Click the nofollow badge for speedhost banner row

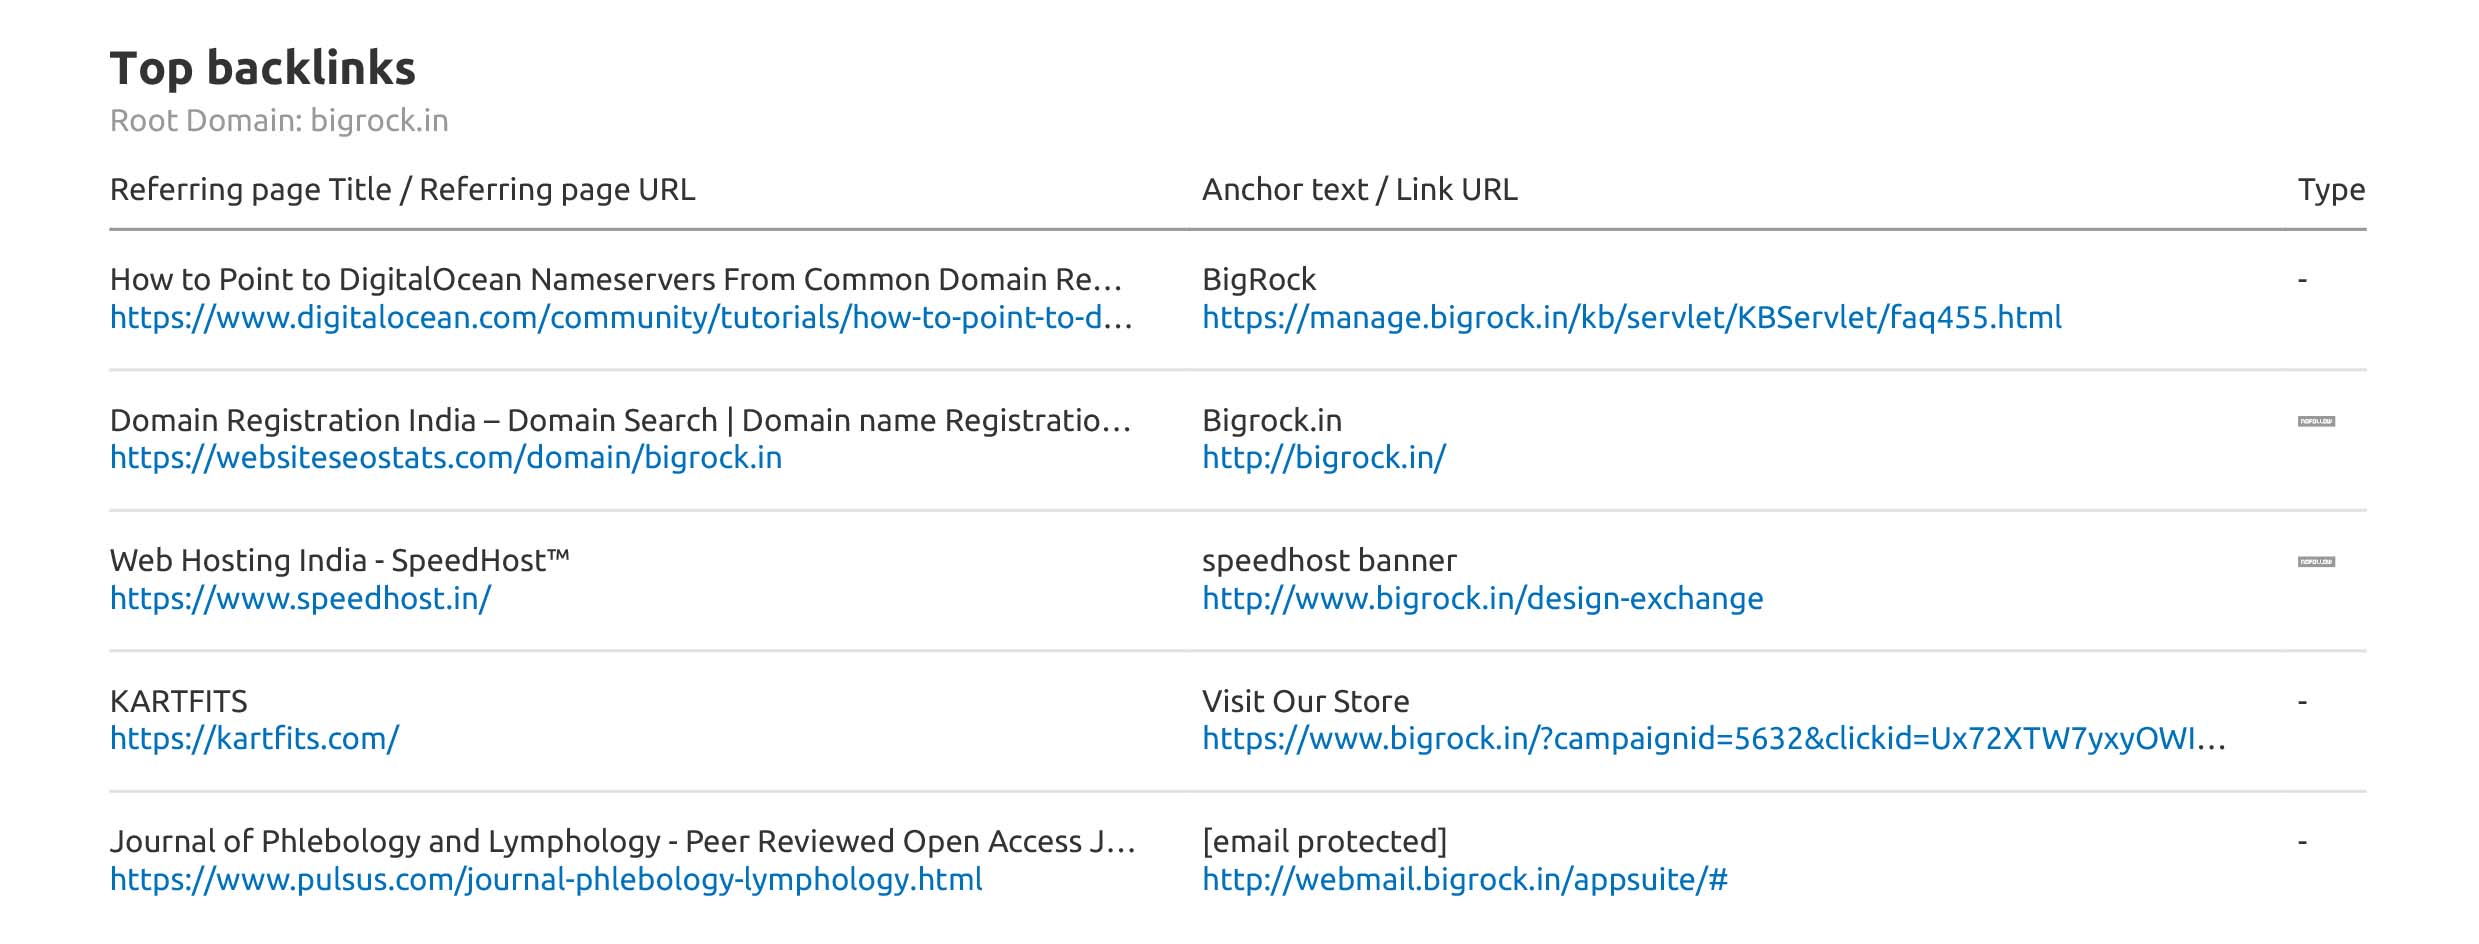coord(2316,562)
